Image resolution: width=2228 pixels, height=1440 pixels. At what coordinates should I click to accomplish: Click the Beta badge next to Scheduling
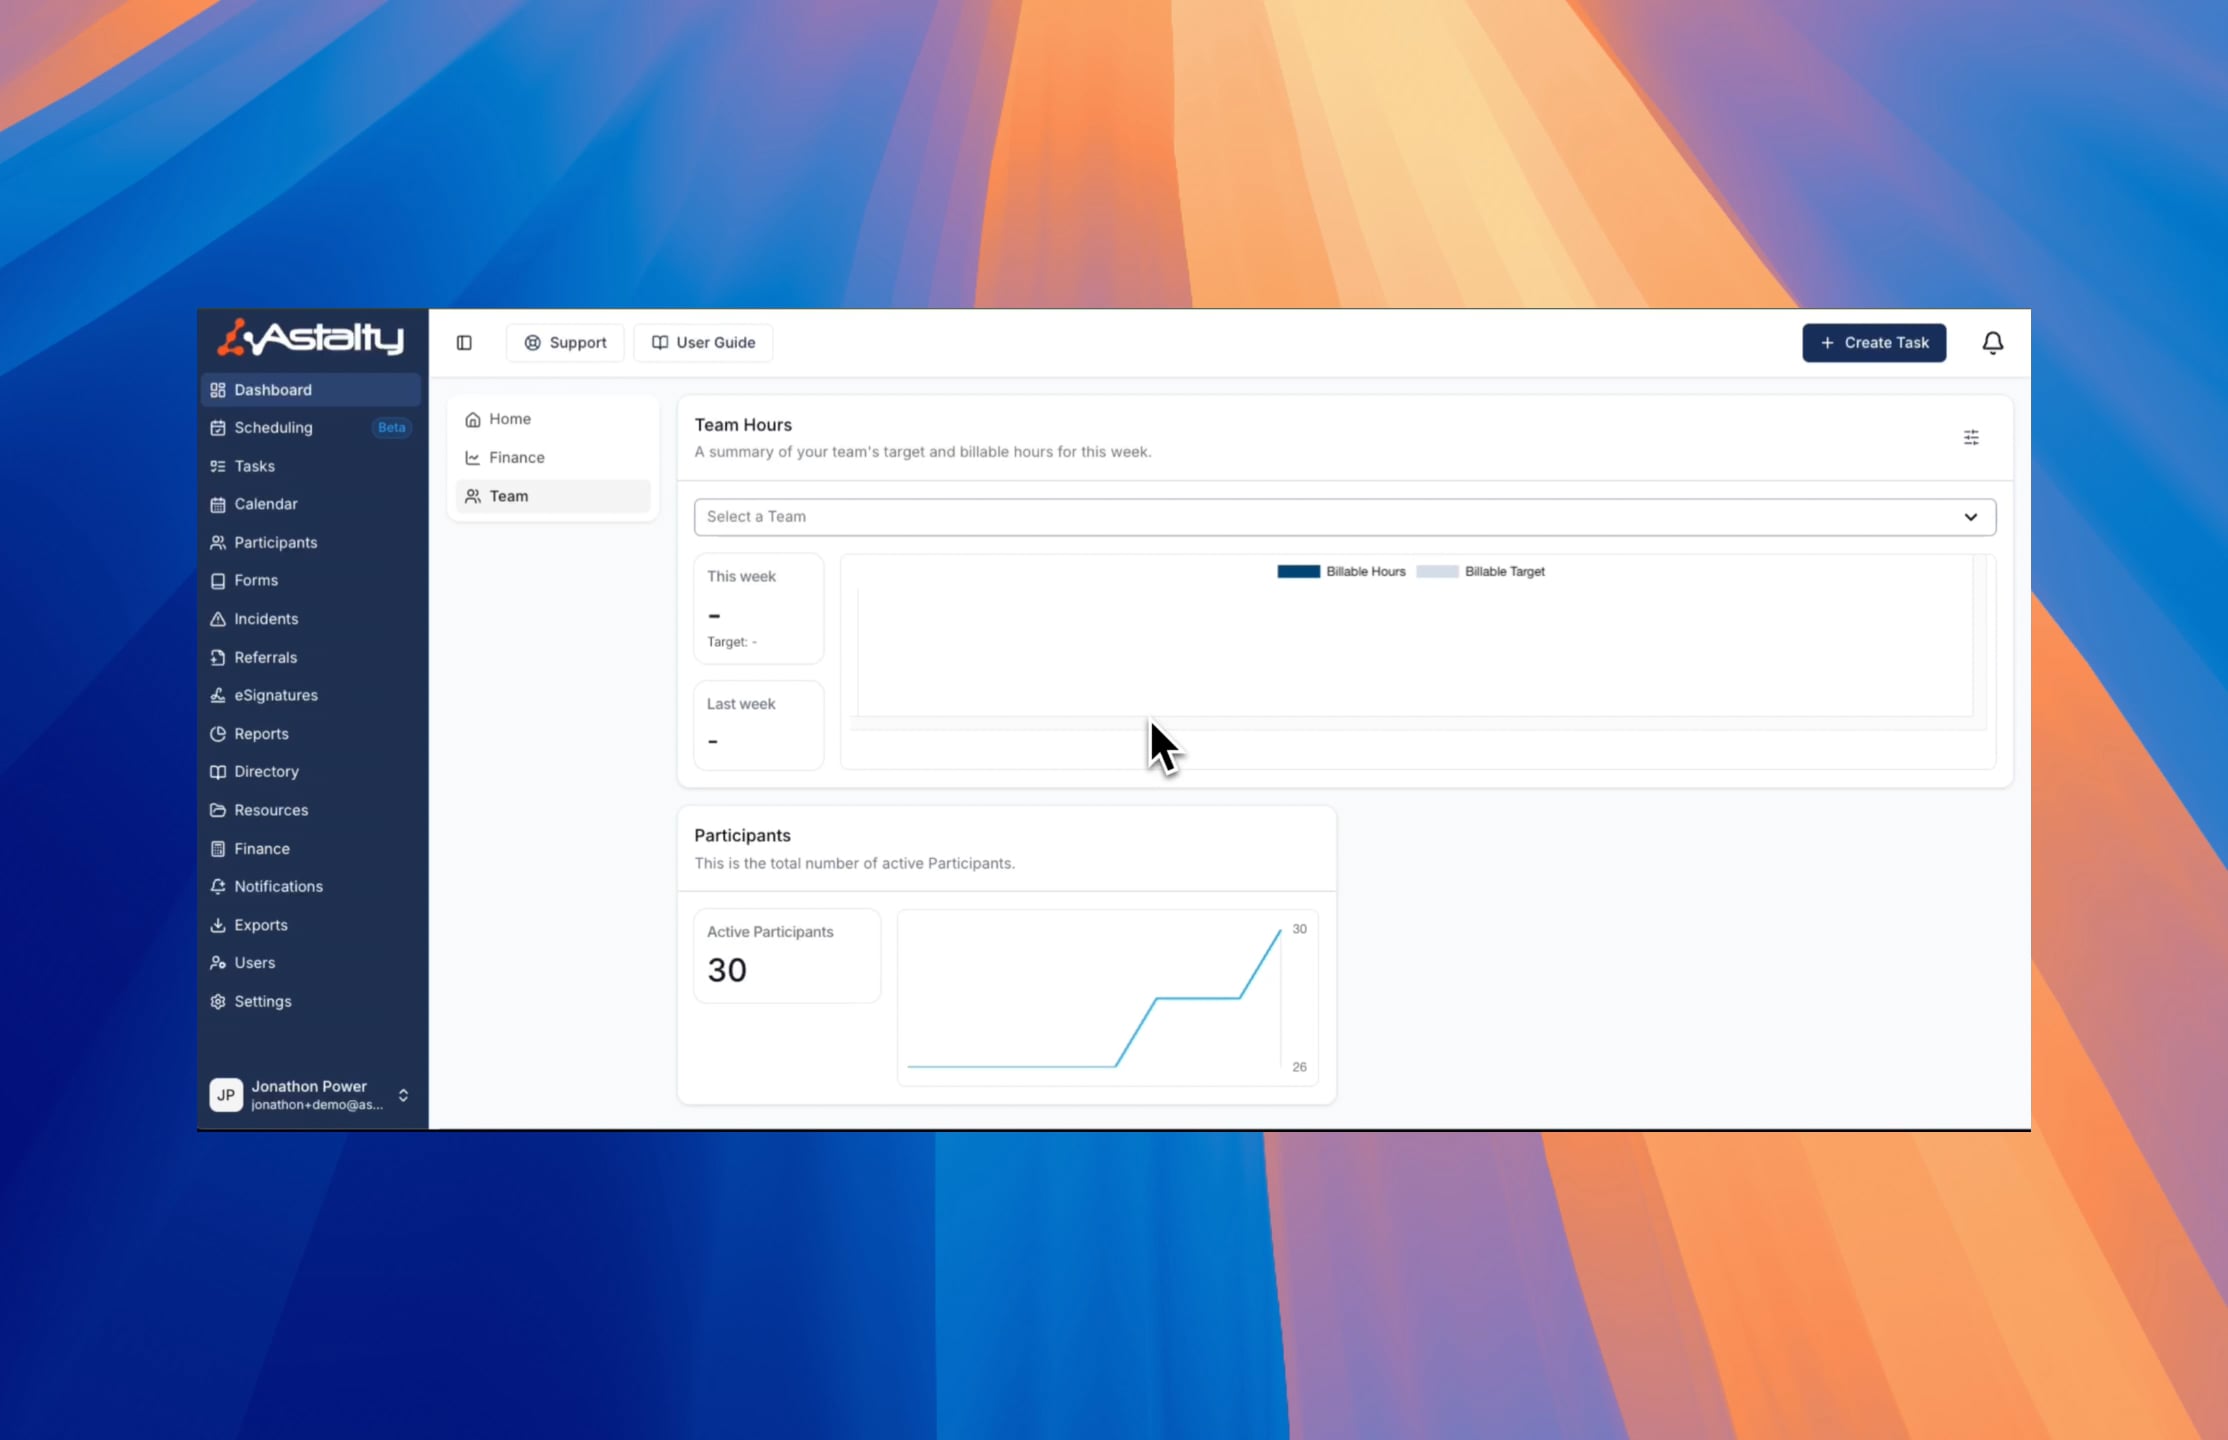391,428
